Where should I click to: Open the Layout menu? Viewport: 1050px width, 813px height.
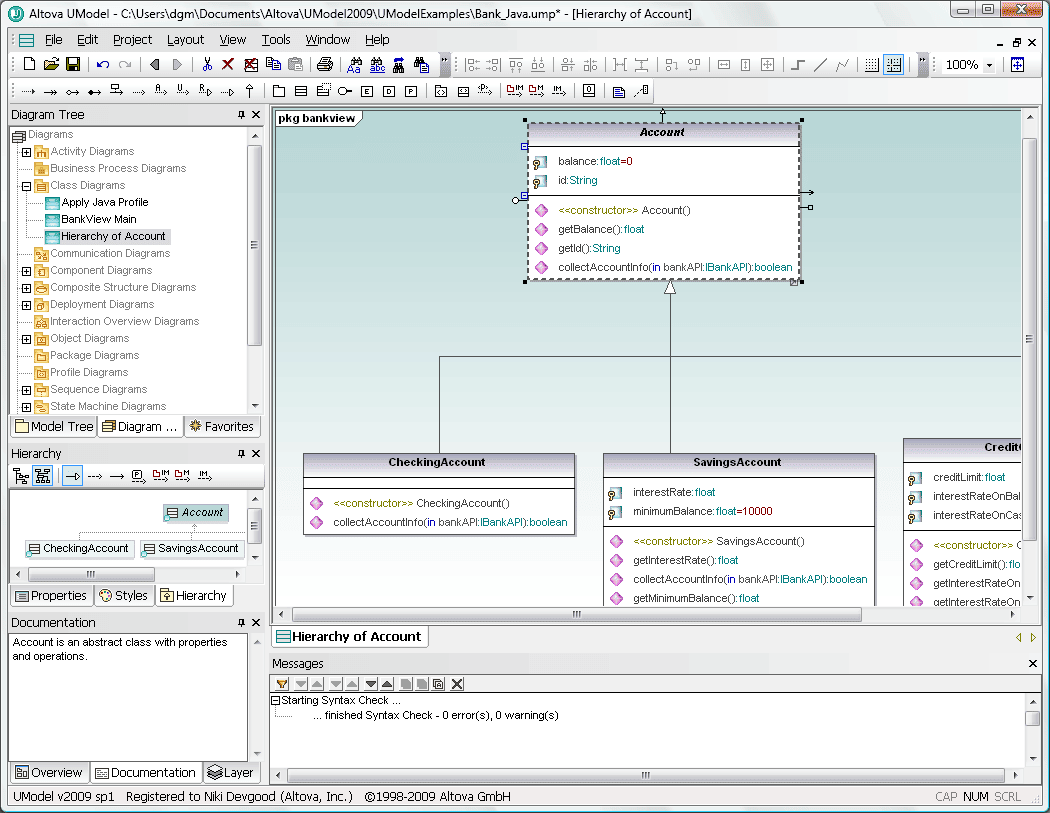(x=185, y=40)
